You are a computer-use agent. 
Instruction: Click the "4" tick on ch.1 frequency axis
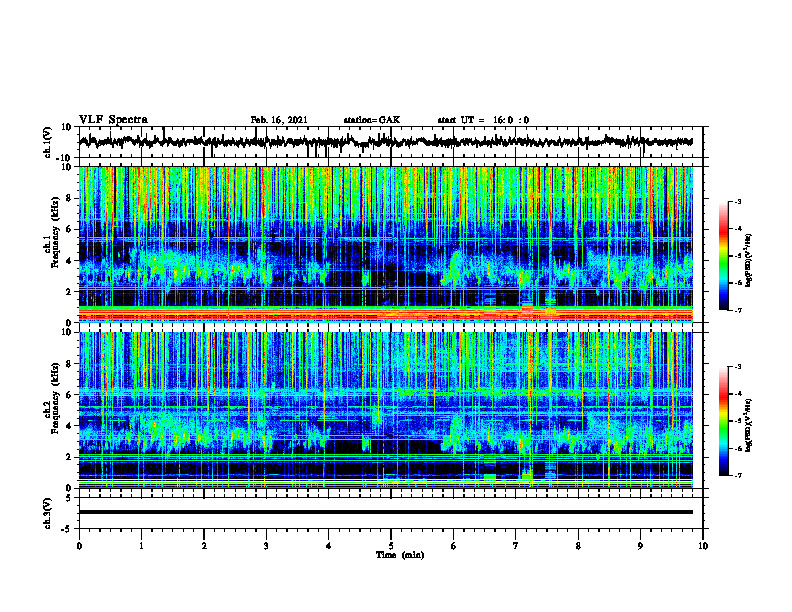(x=69, y=261)
